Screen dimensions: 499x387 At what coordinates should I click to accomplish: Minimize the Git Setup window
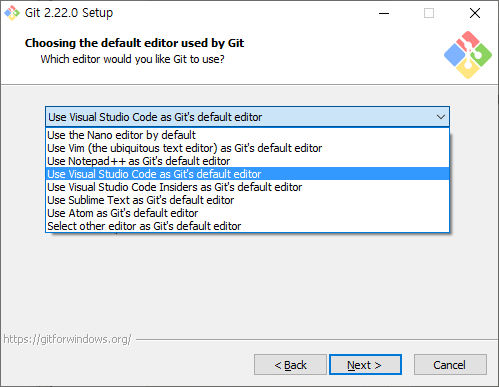click(384, 13)
